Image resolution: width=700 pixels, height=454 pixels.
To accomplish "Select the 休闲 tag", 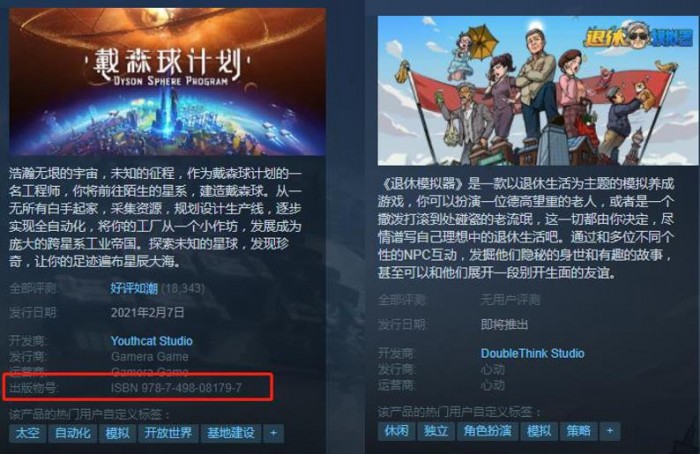I will pos(396,431).
